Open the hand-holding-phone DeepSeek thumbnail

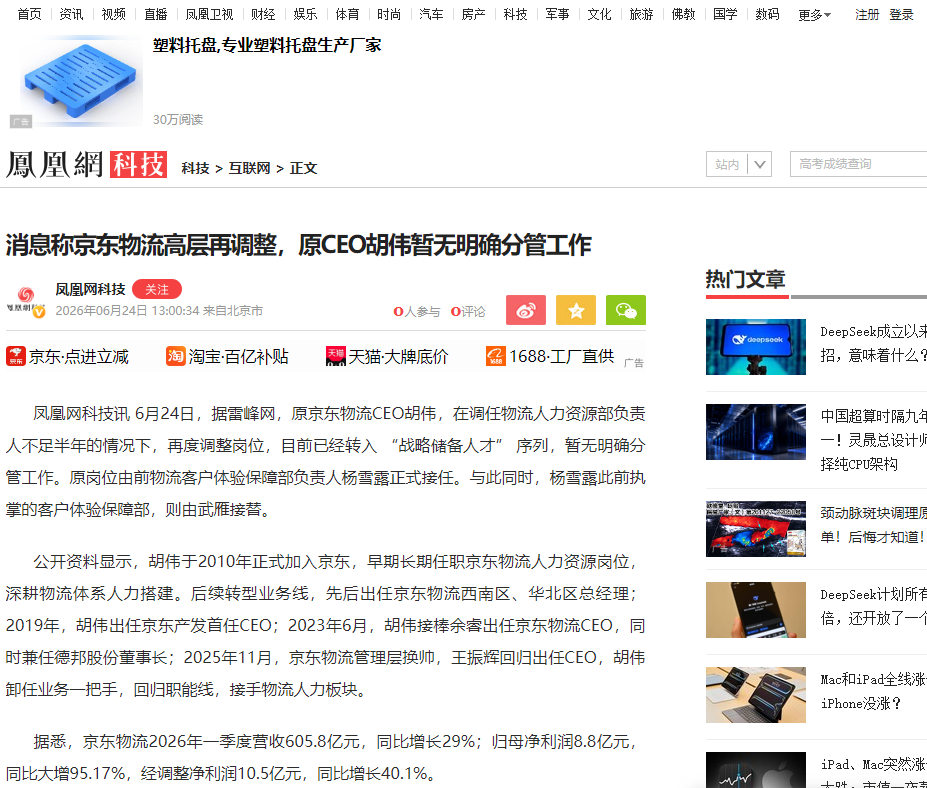pyautogui.click(x=756, y=610)
